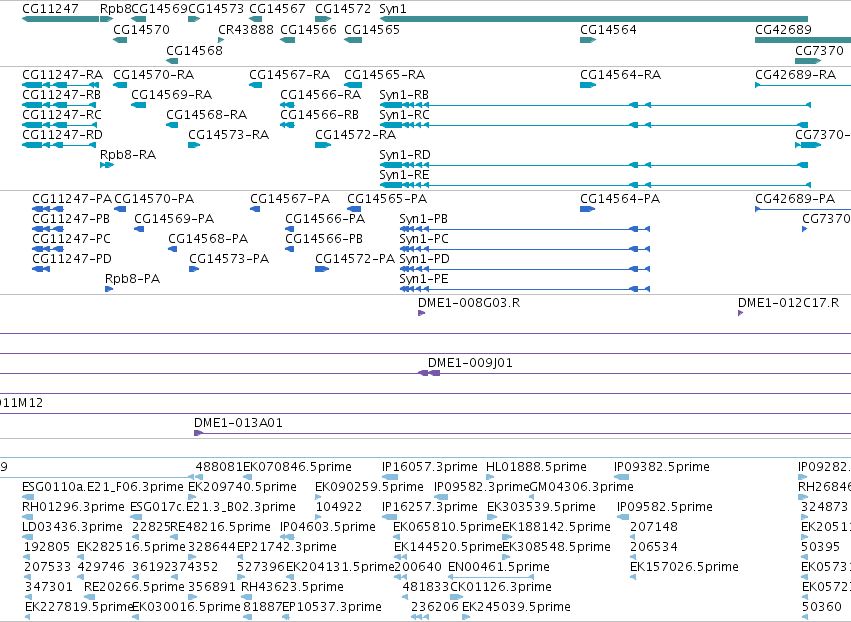
Task: Click the Syn1-RB transcript label
Action: (404, 95)
